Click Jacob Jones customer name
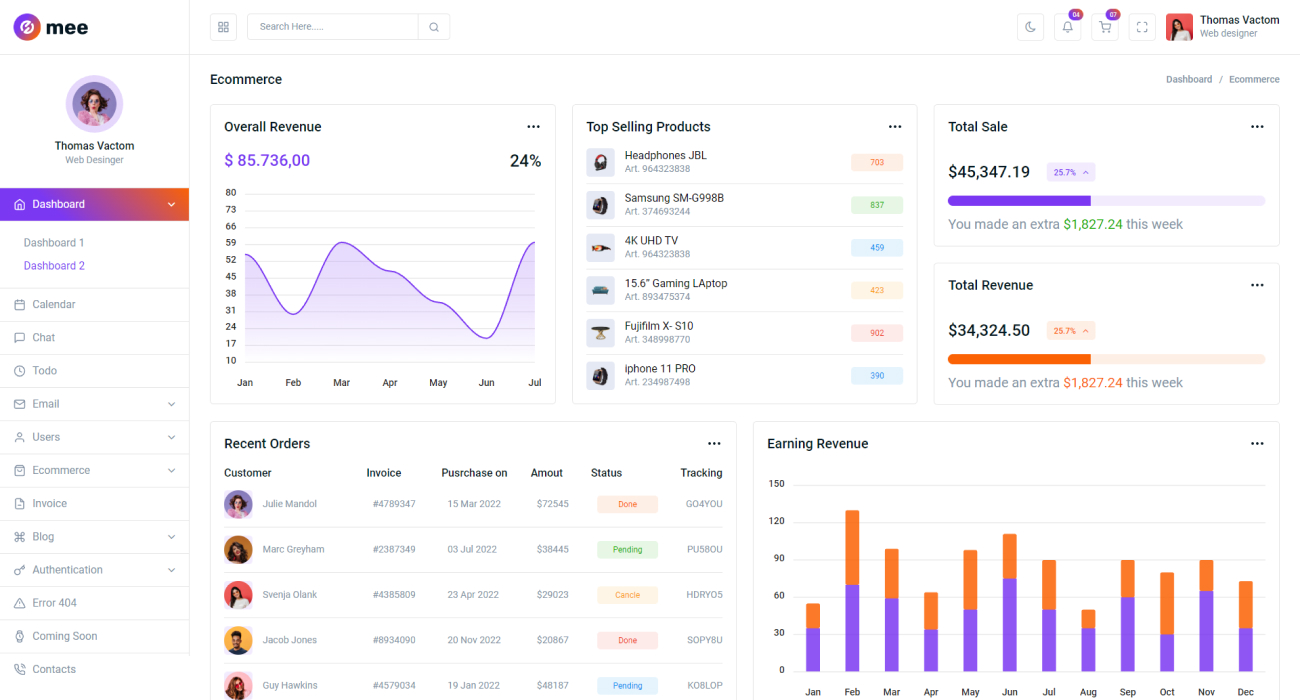This screenshot has width=1300, height=700. 289,640
